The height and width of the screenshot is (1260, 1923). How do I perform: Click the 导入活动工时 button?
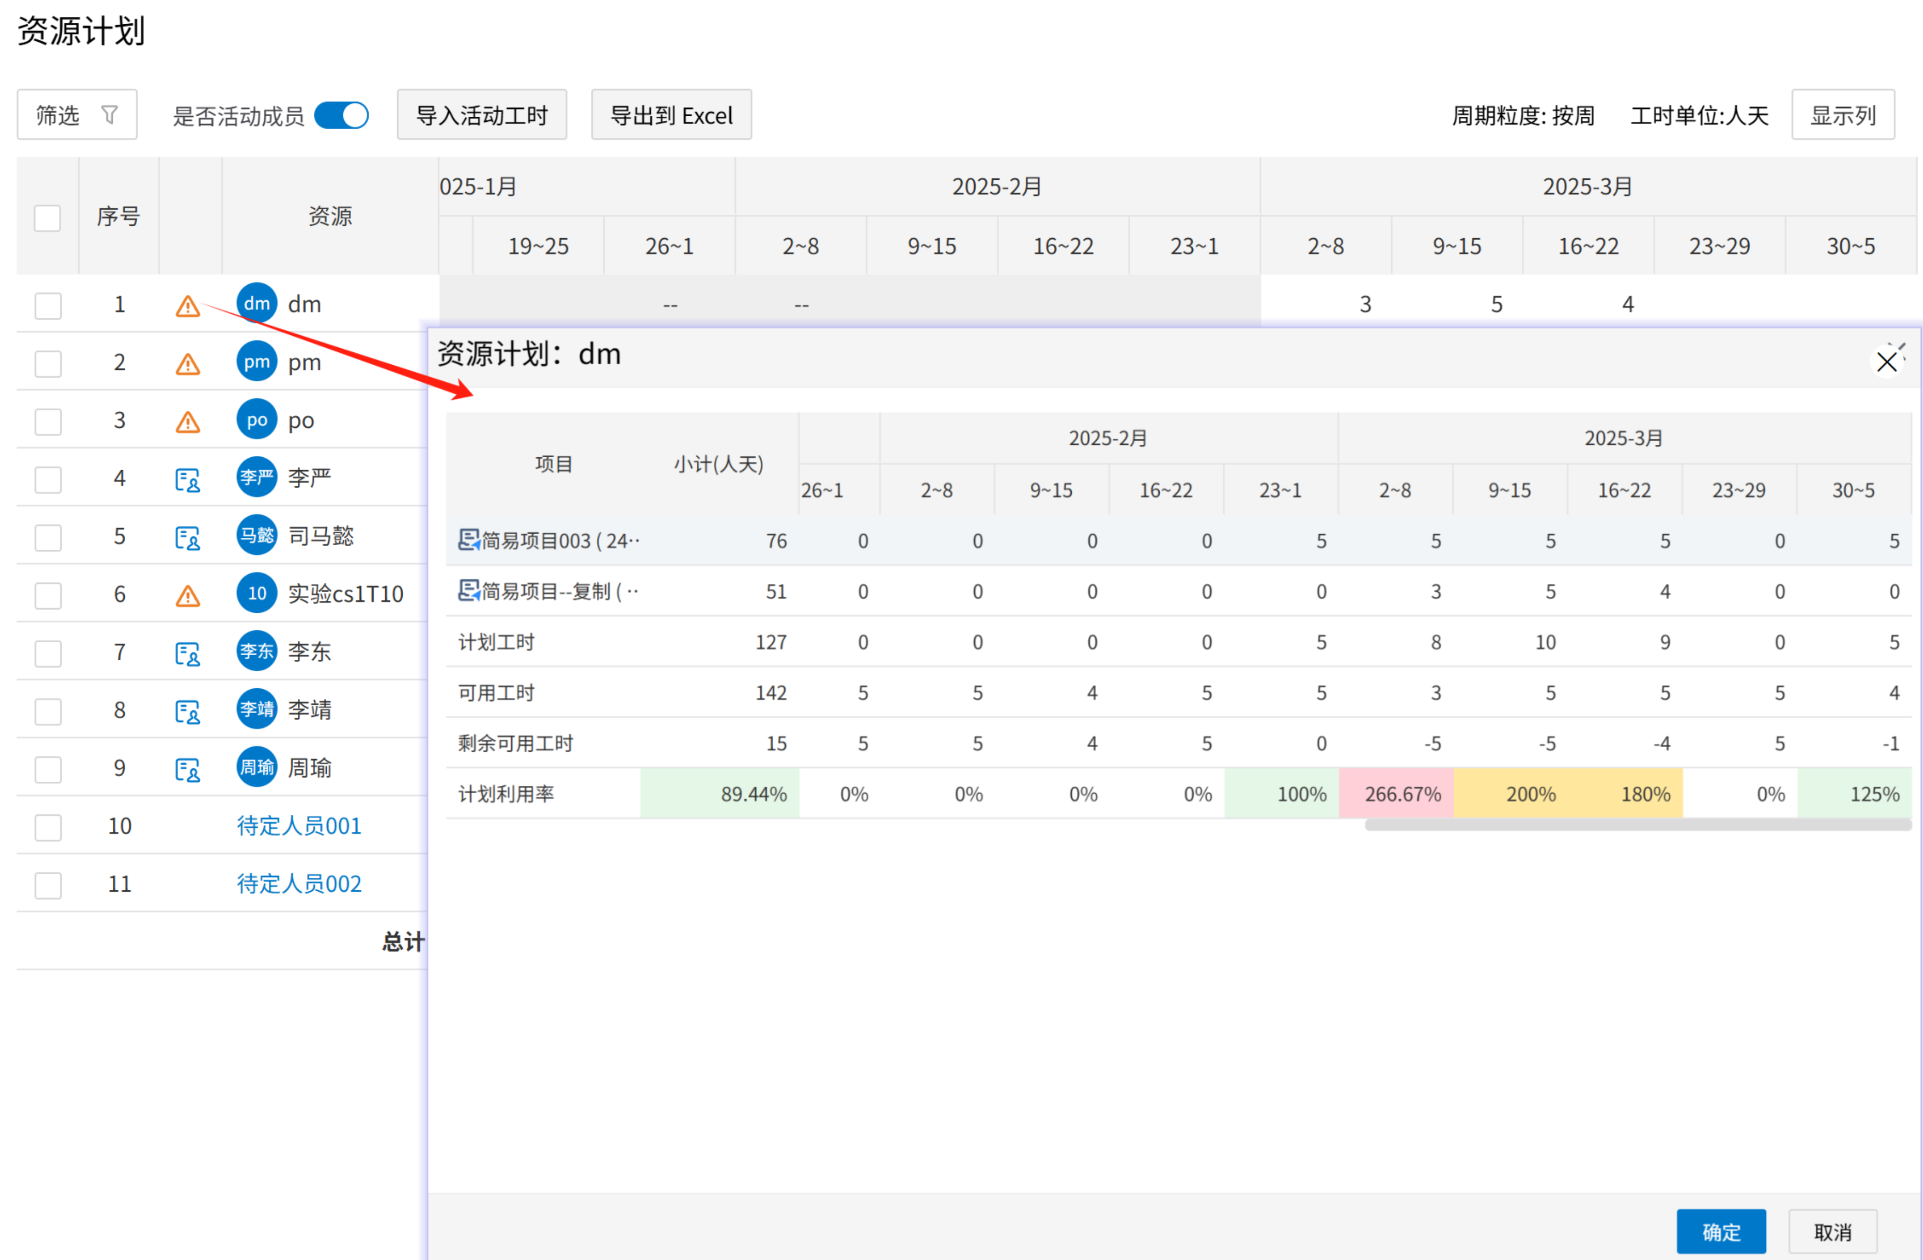coord(482,115)
